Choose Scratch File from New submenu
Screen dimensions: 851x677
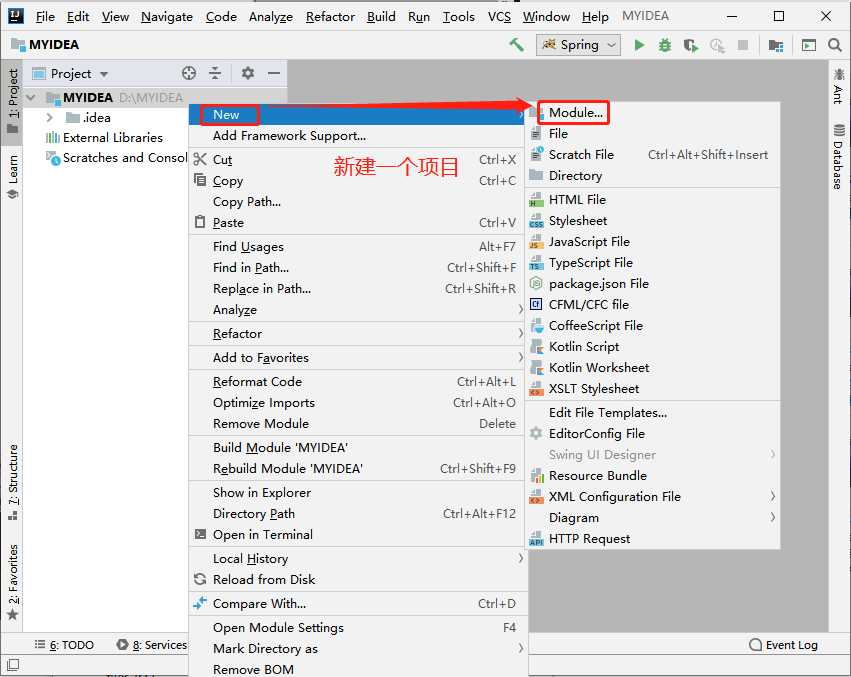pos(653,155)
